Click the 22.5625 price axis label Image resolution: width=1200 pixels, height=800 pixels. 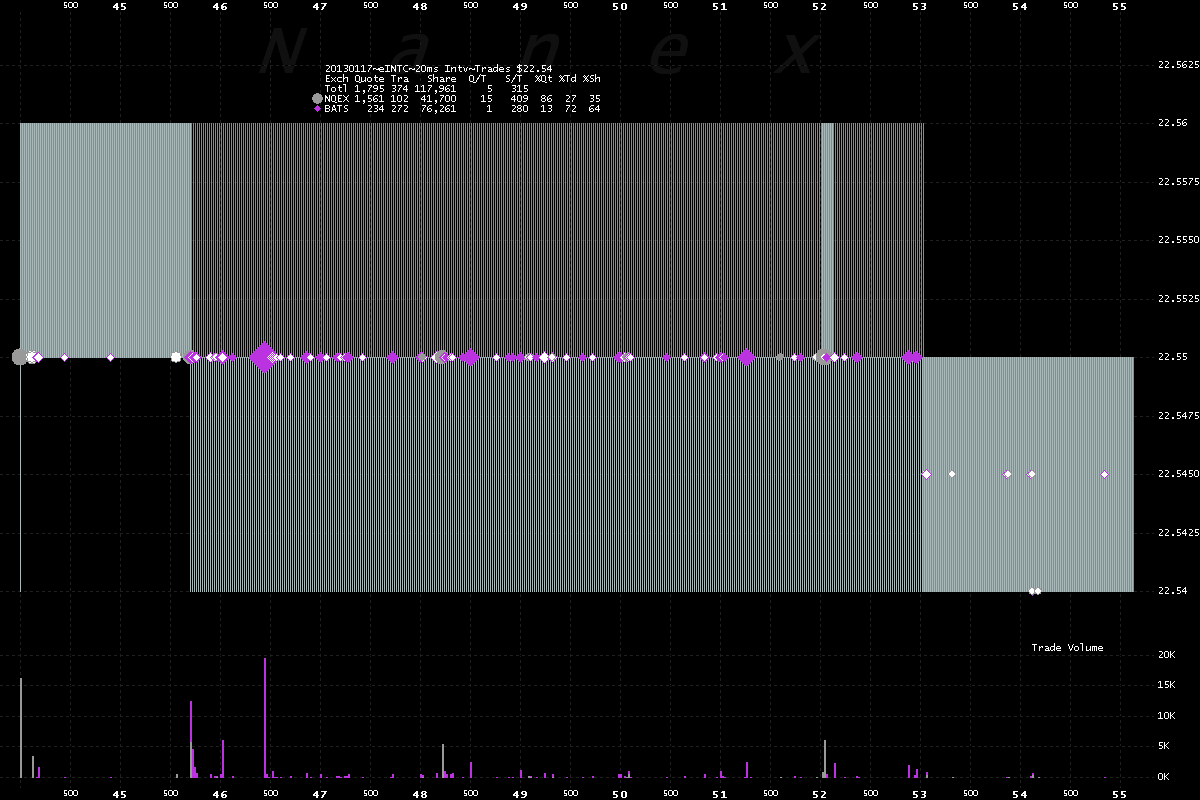coord(1176,64)
